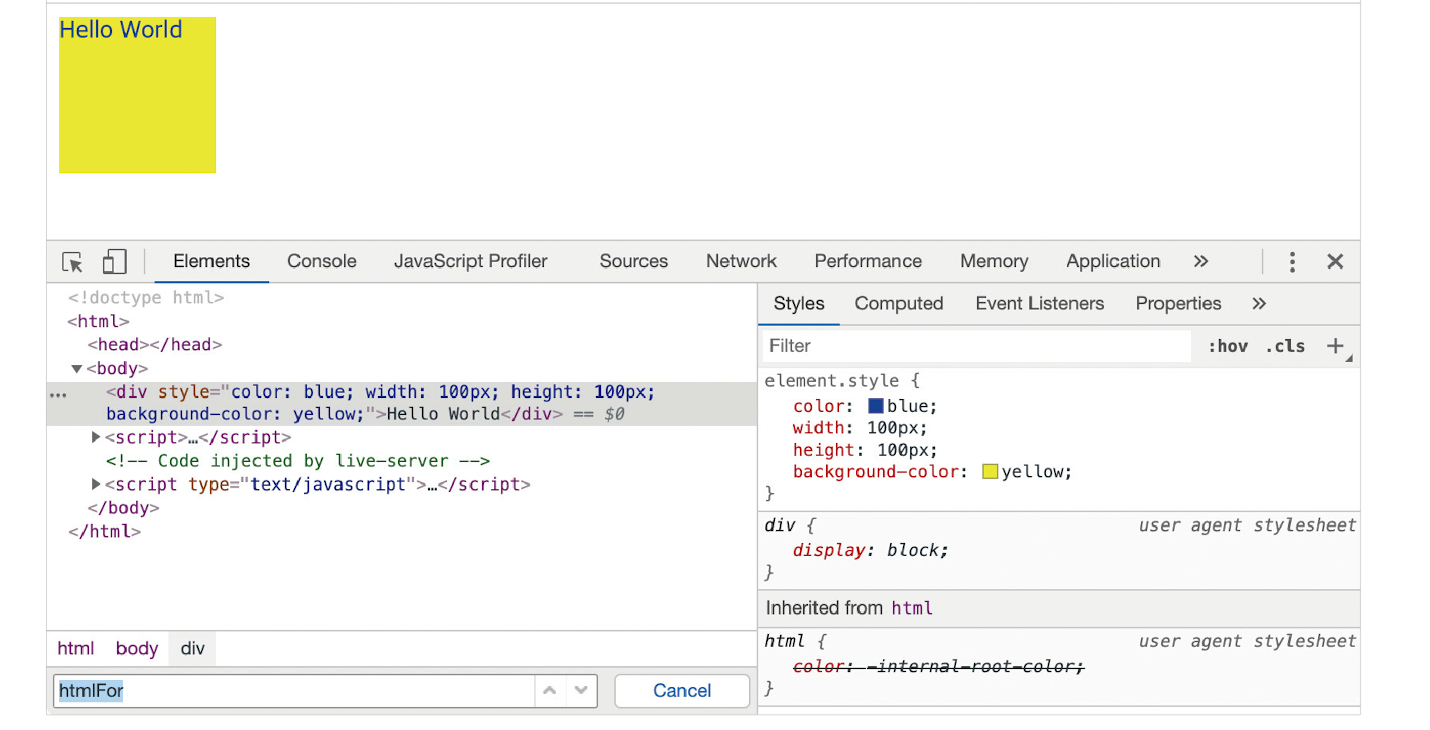Click the Hello World text on page
Viewport: 1430px width, 730px height.
click(120, 30)
